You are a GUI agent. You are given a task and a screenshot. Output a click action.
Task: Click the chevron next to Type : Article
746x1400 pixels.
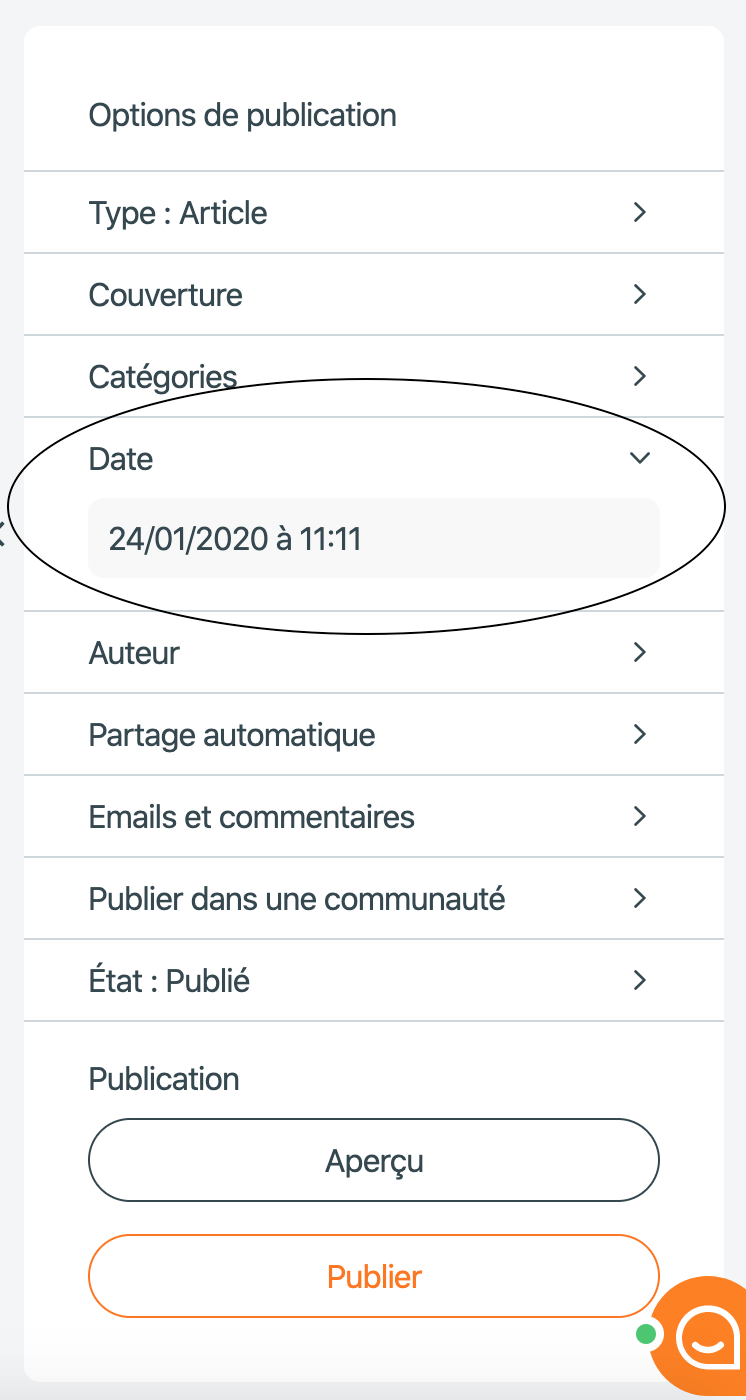click(x=640, y=212)
